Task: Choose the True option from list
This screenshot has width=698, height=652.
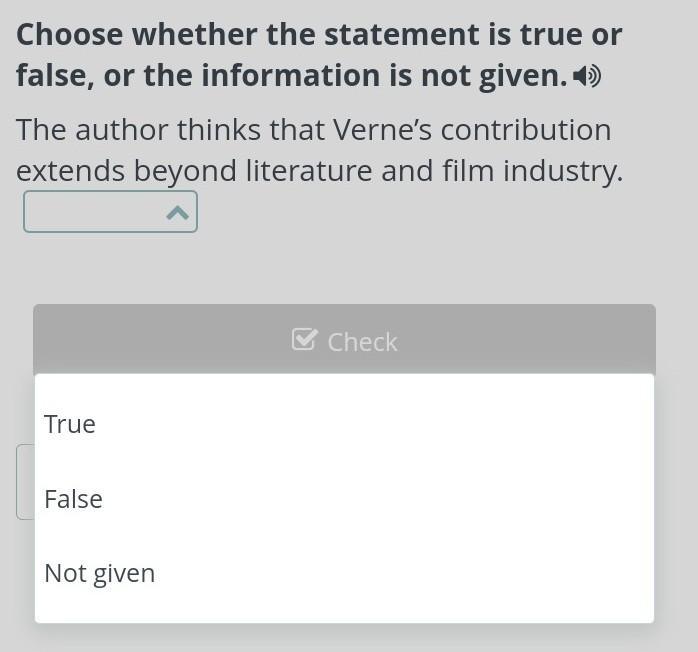Action: pyautogui.click(x=344, y=424)
